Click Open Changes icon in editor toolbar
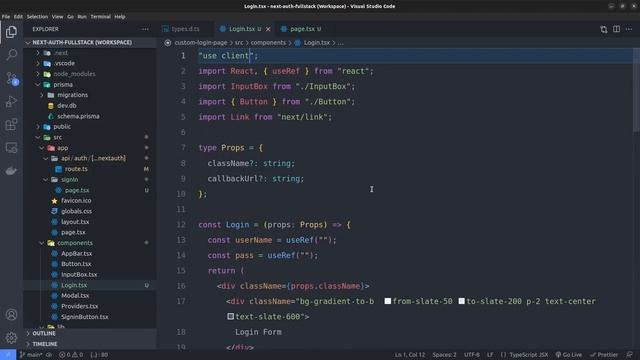Viewport: 640px width, 360px height. coord(604,29)
